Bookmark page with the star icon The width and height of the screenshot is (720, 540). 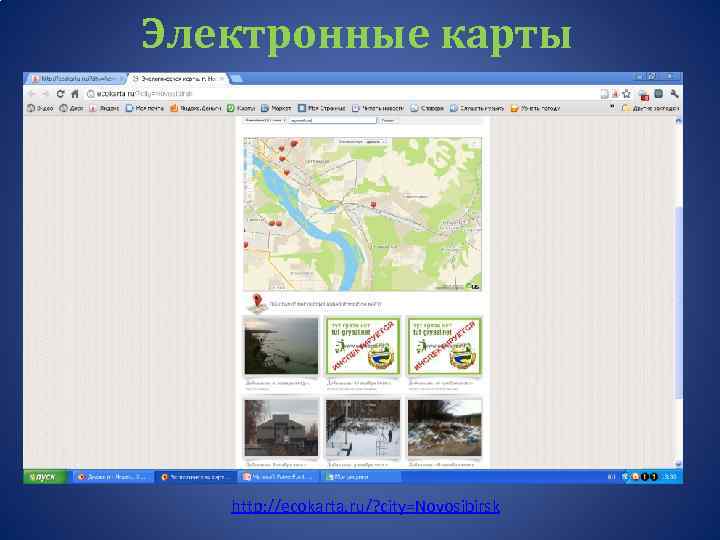click(626, 94)
